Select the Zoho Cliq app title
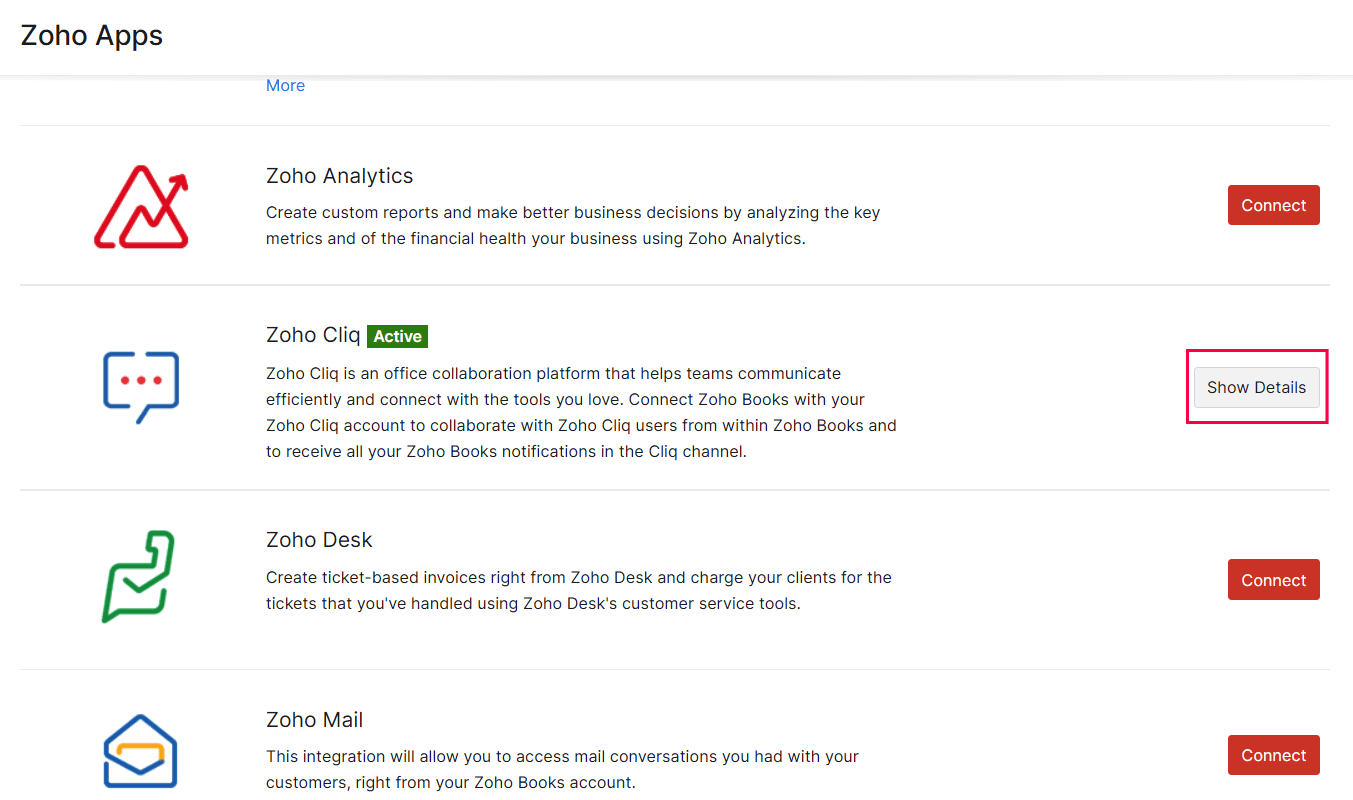 tap(313, 335)
